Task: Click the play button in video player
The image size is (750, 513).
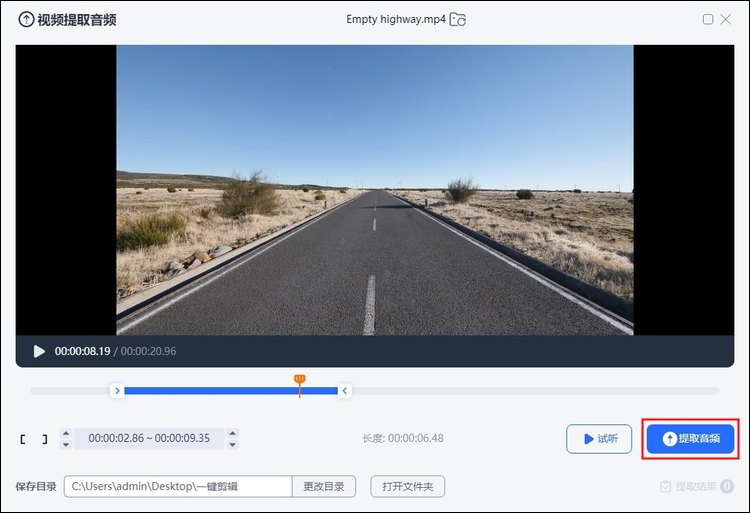Action: point(39,351)
